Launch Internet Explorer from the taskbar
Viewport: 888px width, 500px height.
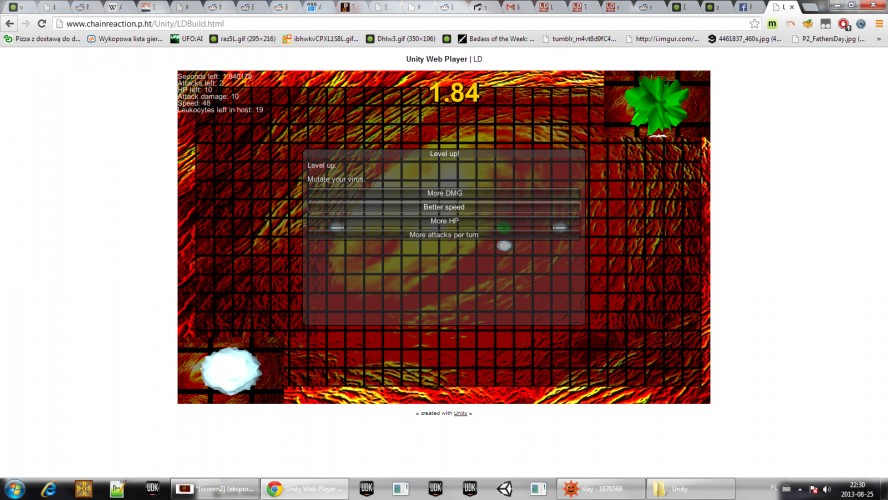49,489
